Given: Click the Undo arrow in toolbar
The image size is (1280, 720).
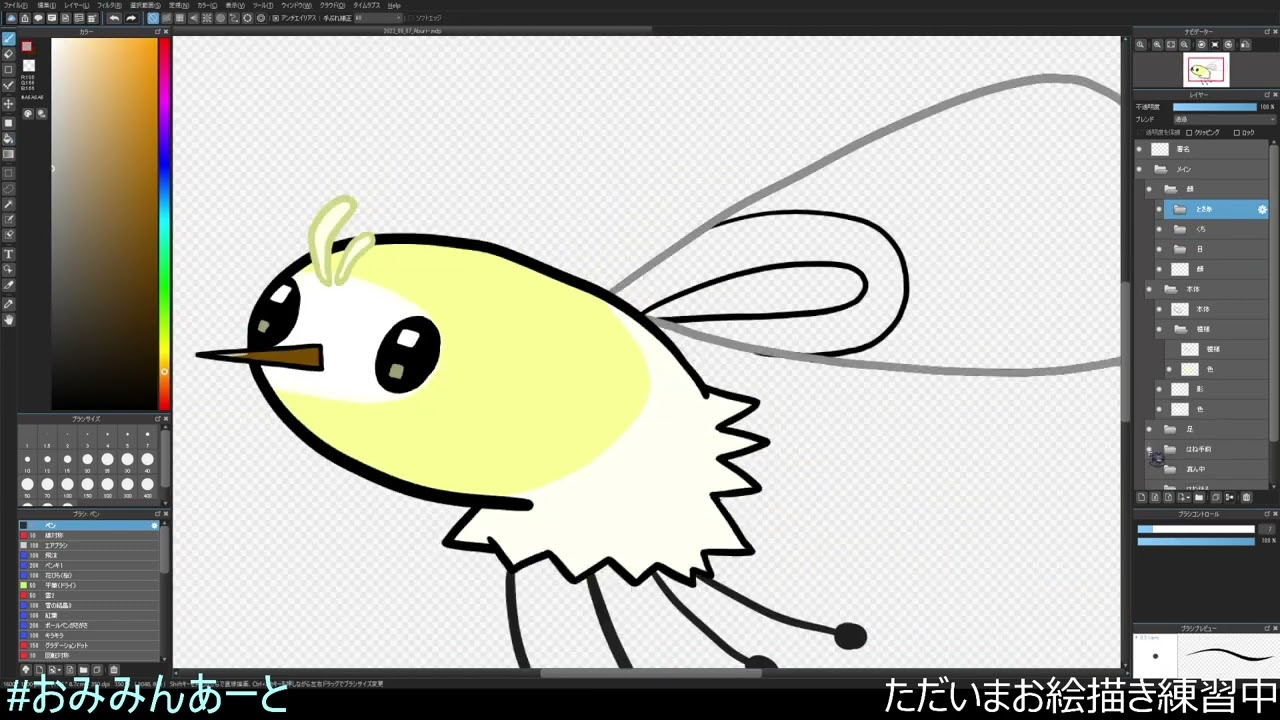Looking at the screenshot, I should 114,18.
